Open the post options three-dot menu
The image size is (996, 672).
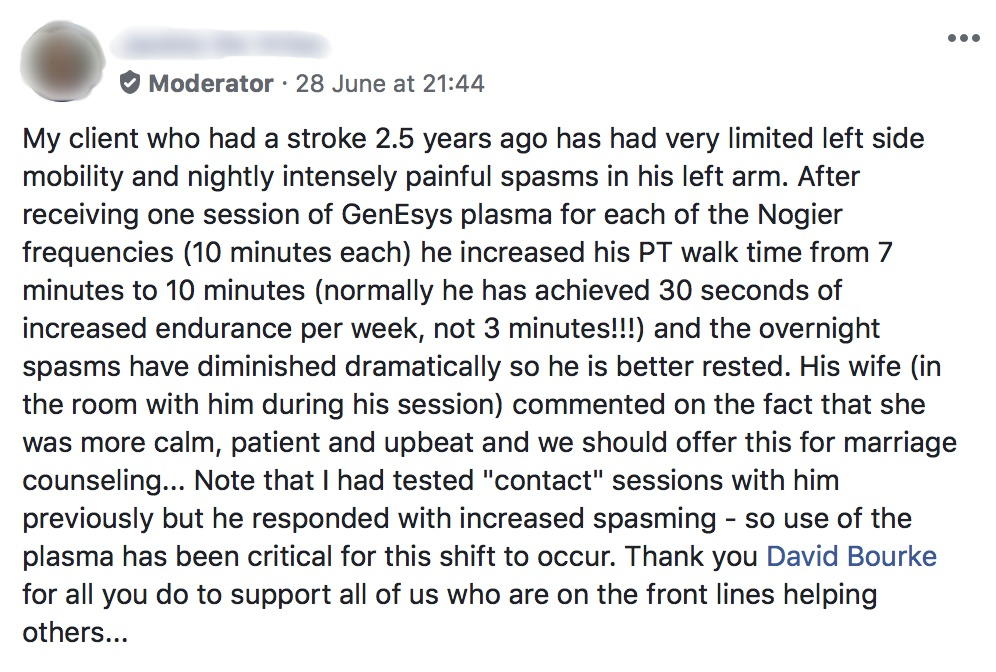coord(964,38)
